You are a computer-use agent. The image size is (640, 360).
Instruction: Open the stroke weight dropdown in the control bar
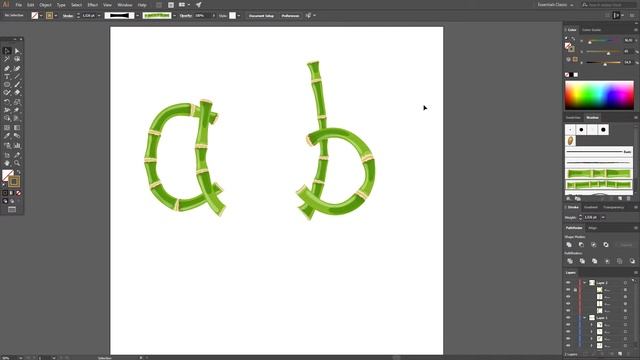tap(99, 16)
